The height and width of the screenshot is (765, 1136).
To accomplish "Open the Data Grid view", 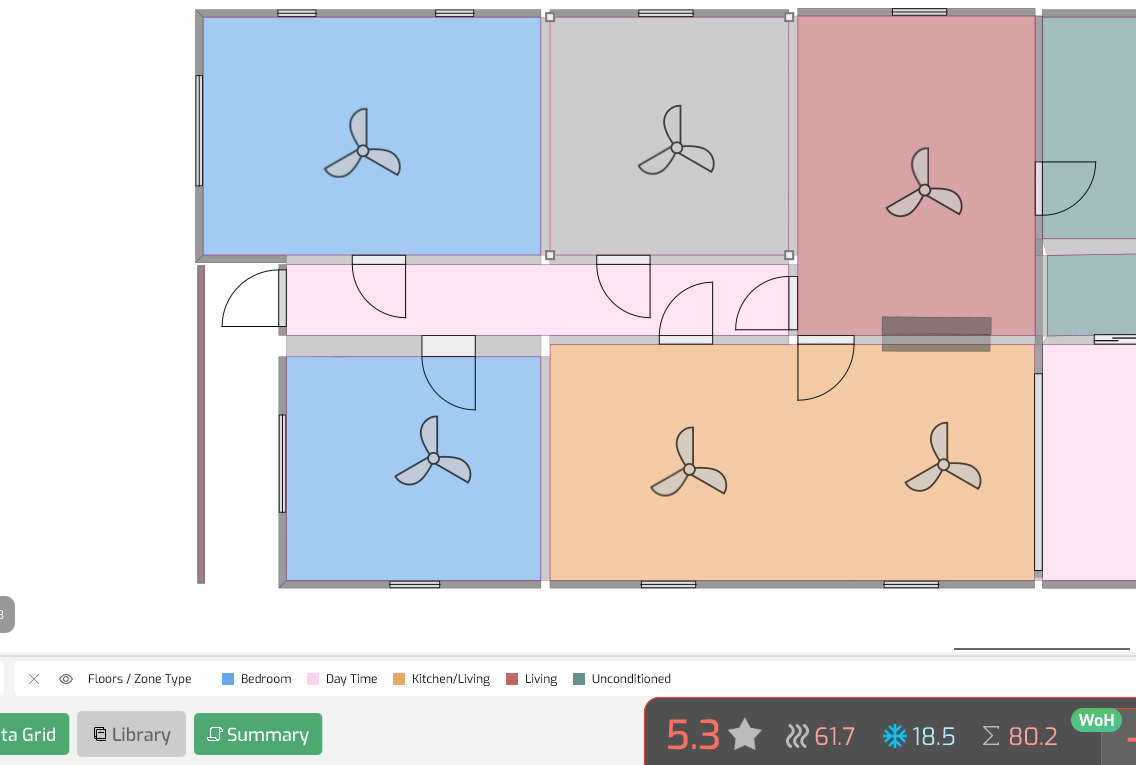I will click(x=30, y=735).
